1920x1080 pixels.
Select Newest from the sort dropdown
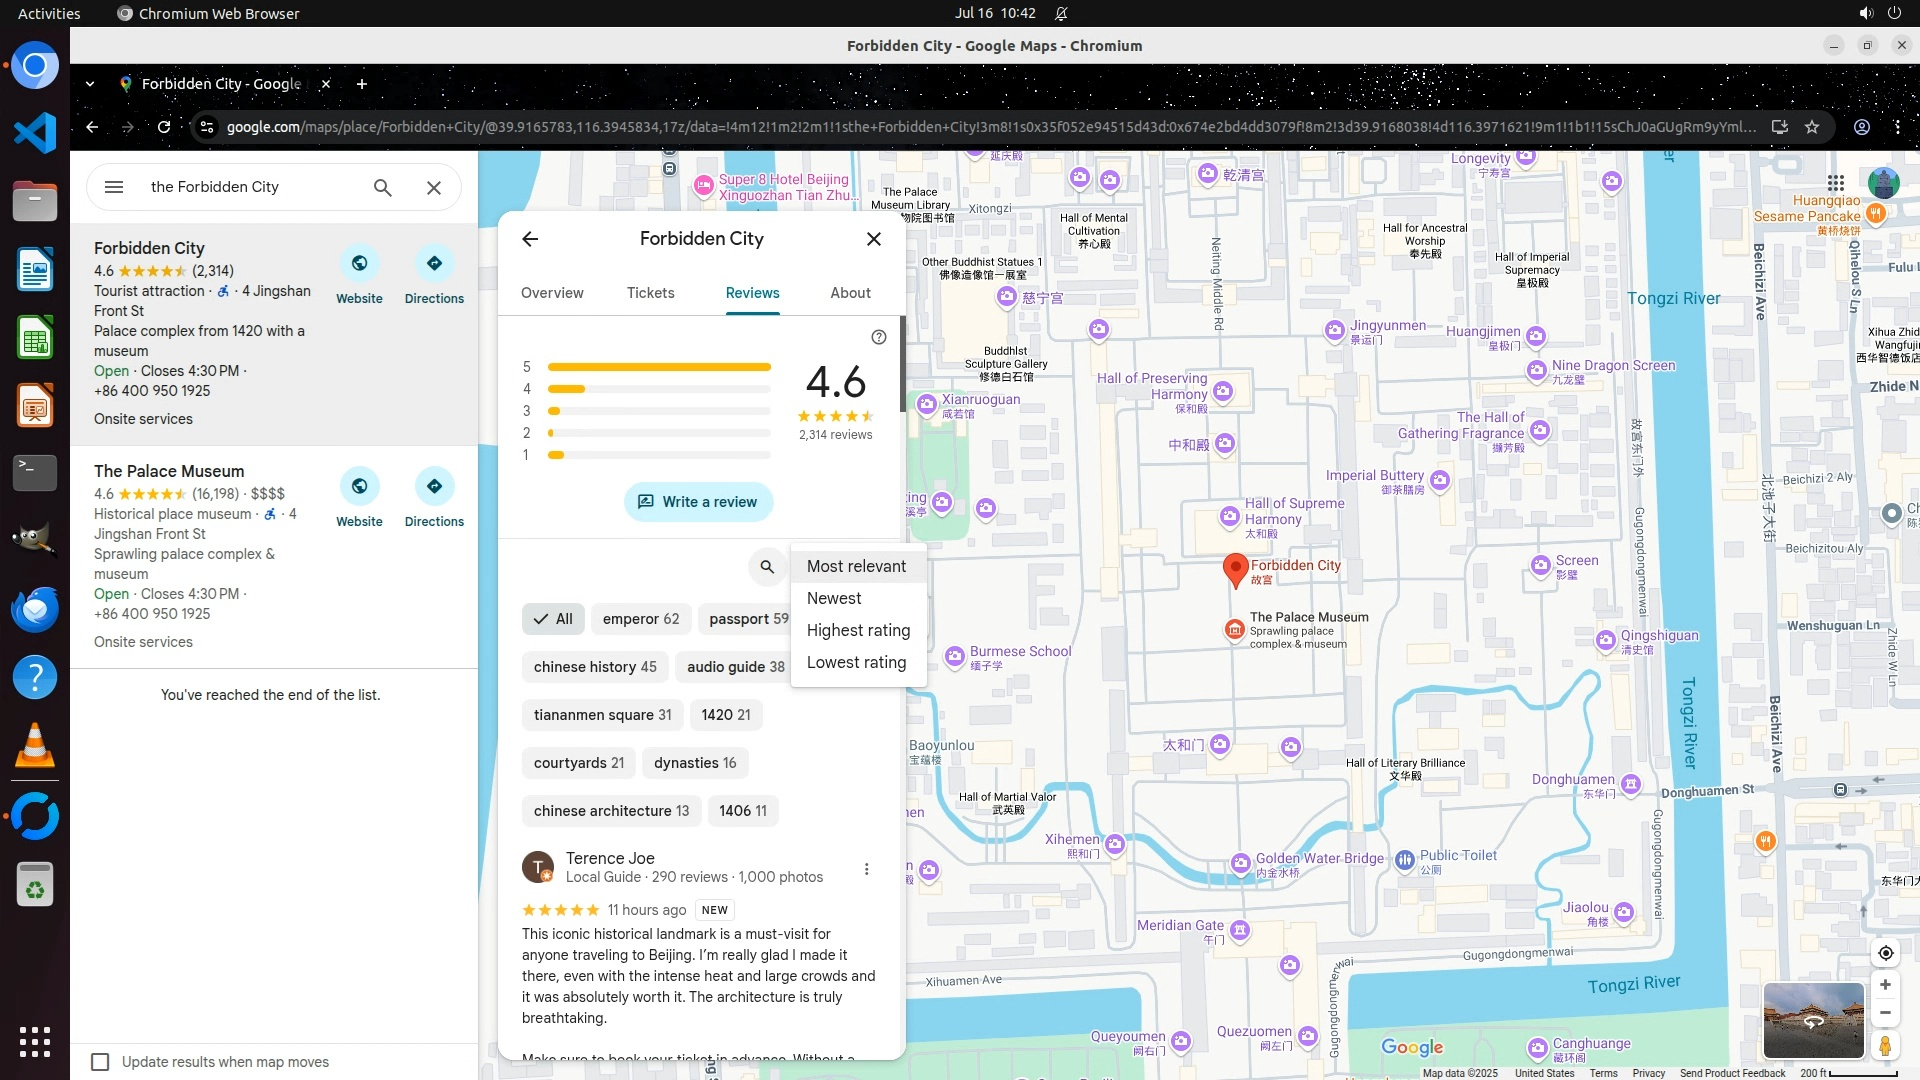pyautogui.click(x=834, y=598)
